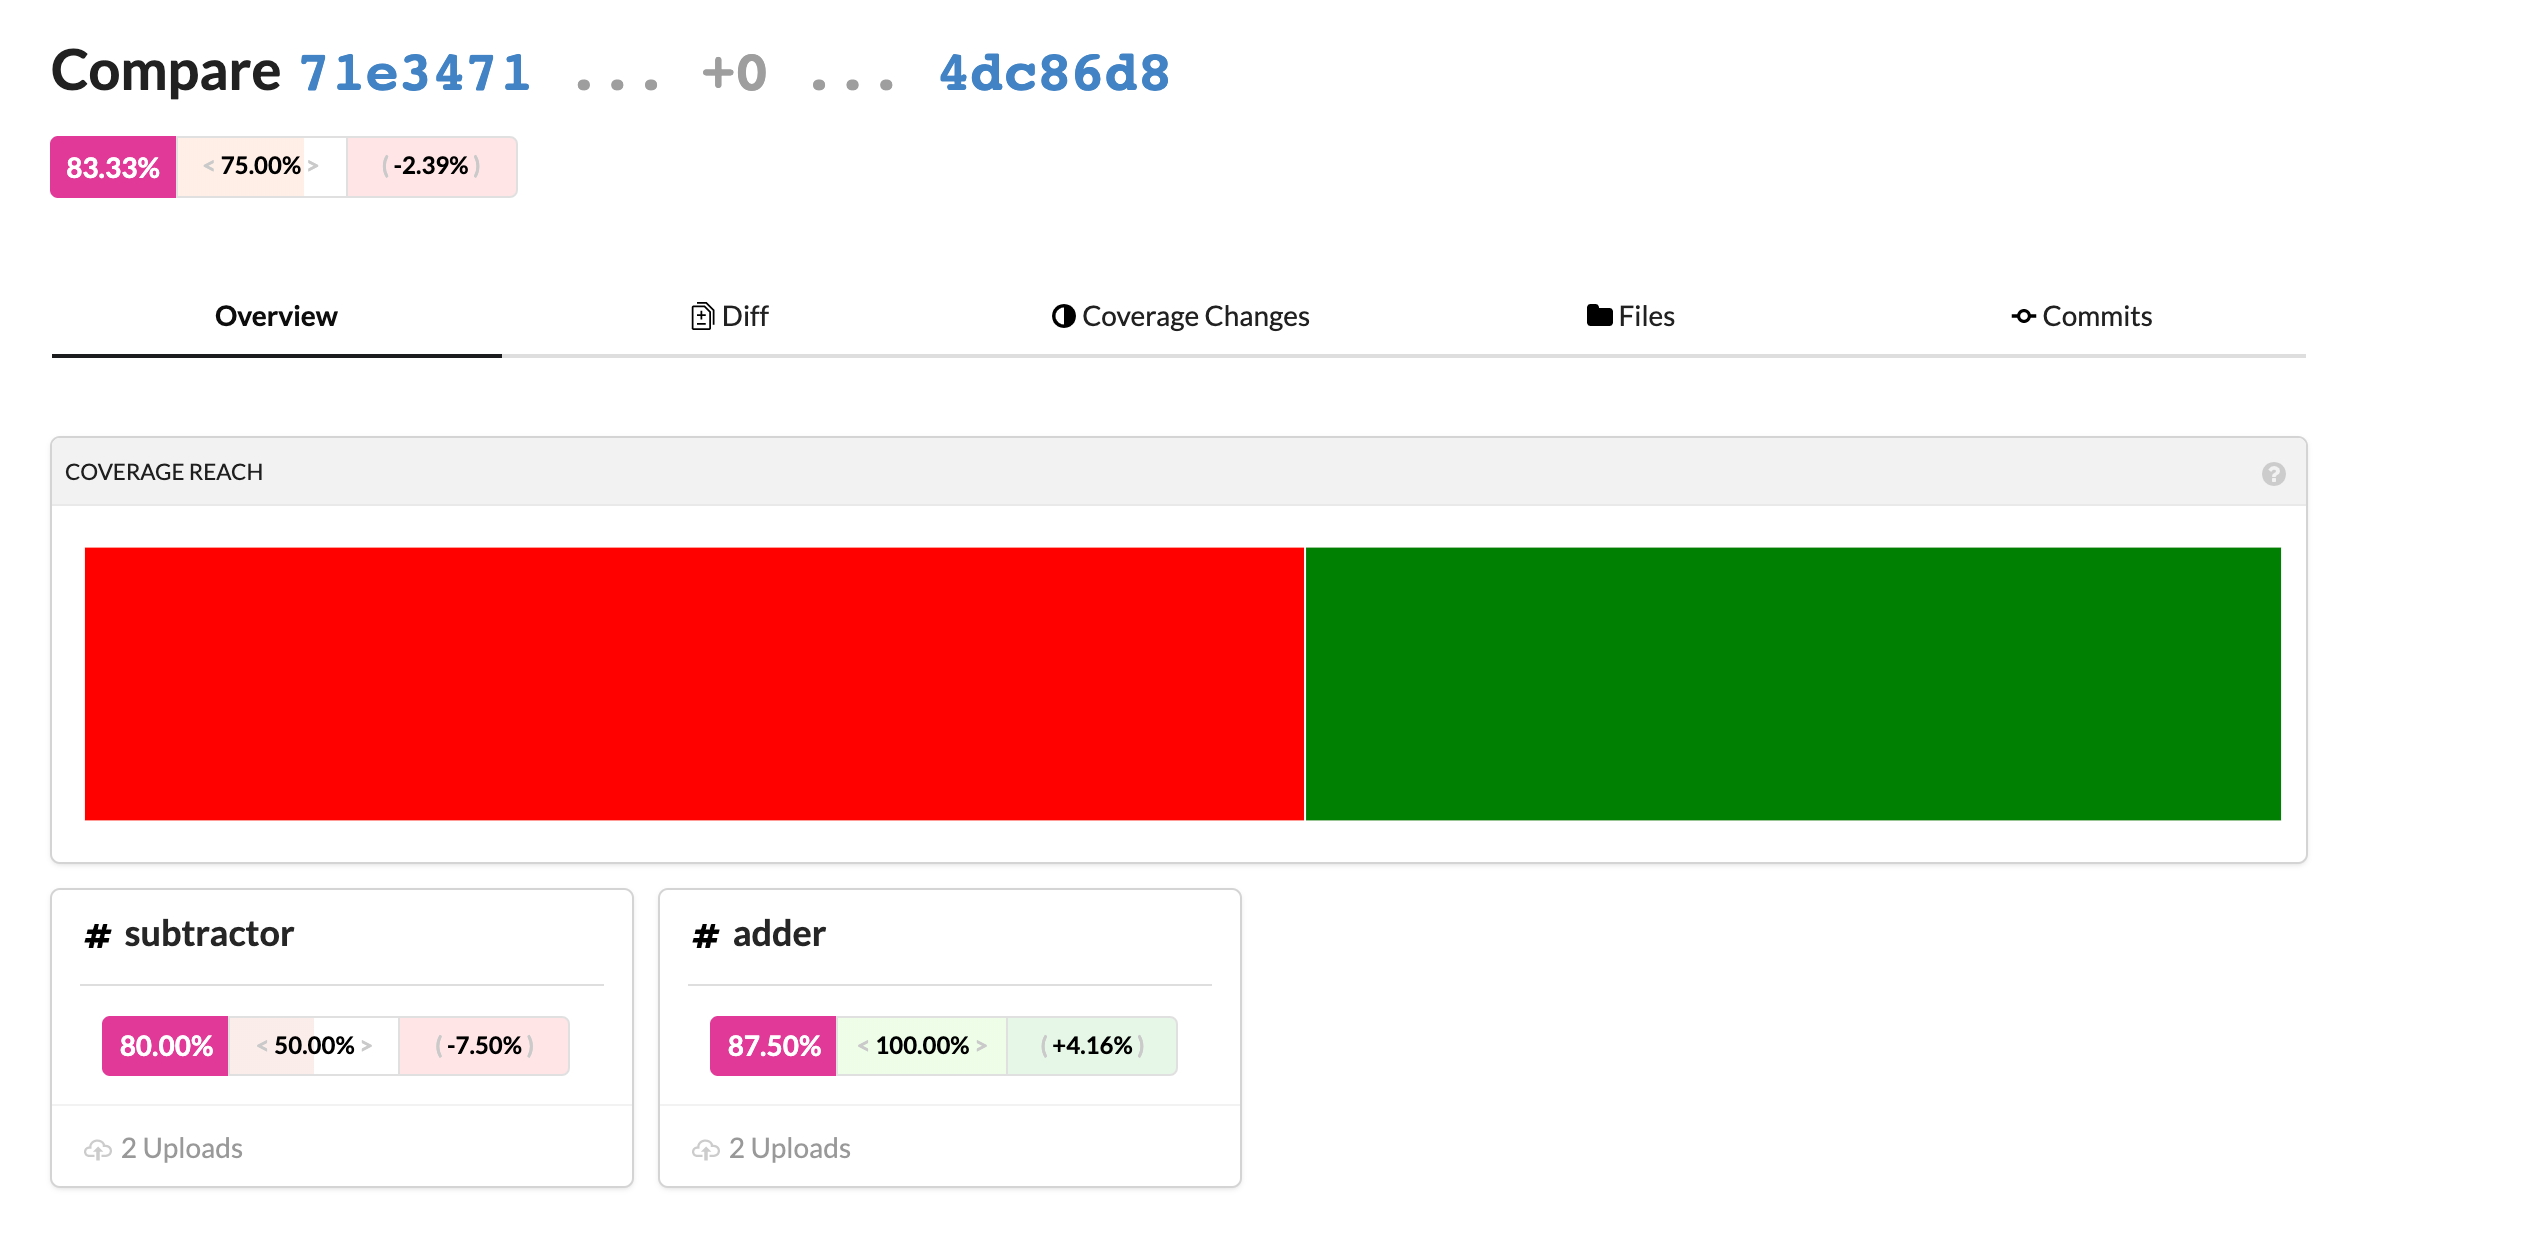
Task: Click the subtractor -7.50% change badge
Action: click(x=484, y=1046)
